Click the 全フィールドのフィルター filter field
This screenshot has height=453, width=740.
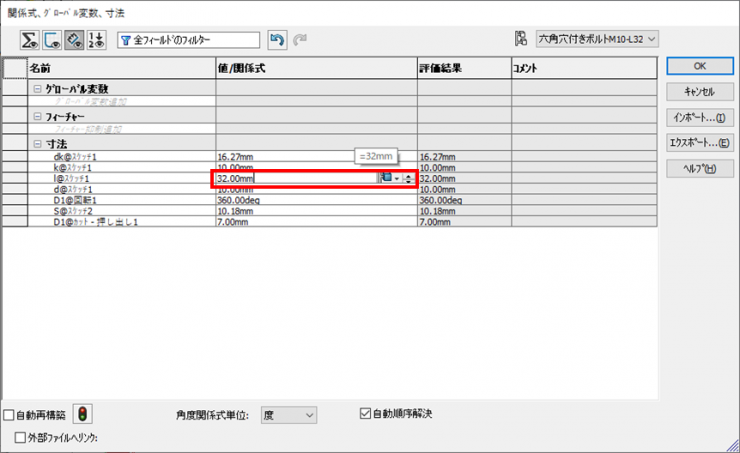pyautogui.click(x=190, y=40)
